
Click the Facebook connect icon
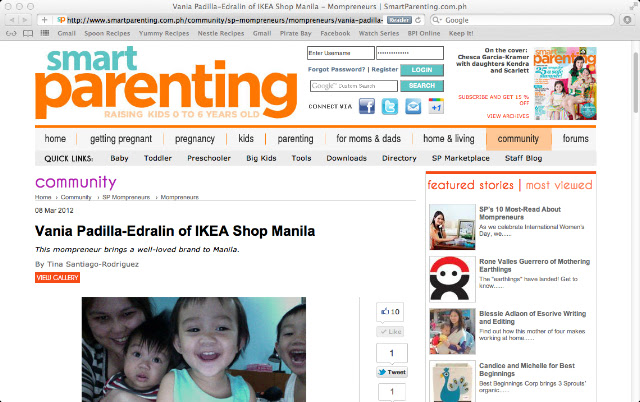coord(367,107)
